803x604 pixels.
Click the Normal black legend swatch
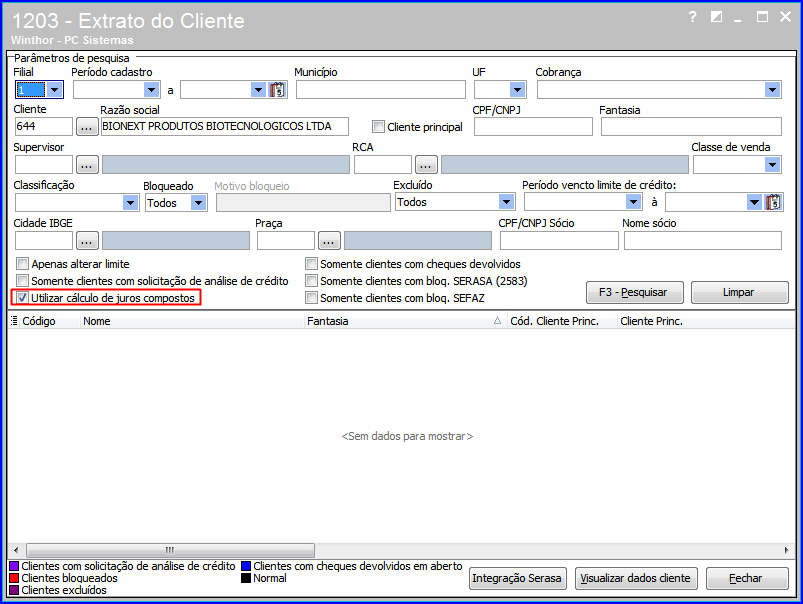[246, 578]
